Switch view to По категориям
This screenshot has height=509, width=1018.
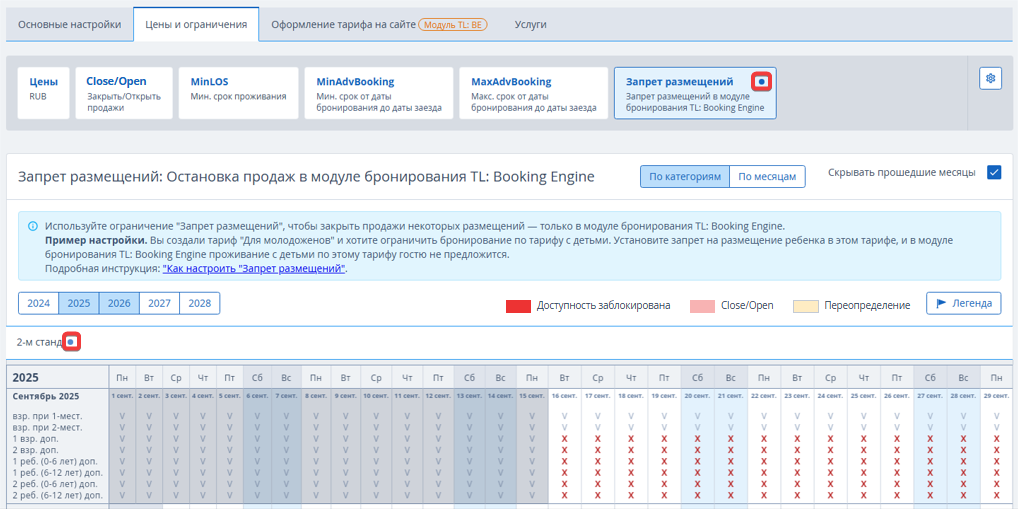684,177
